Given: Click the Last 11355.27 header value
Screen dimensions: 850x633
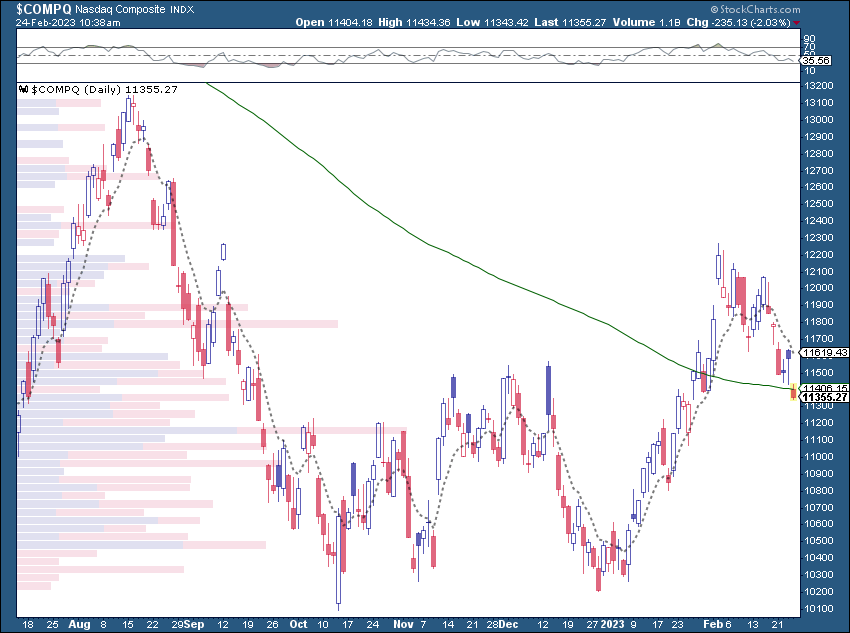Looking at the screenshot, I should click(x=570, y=23).
